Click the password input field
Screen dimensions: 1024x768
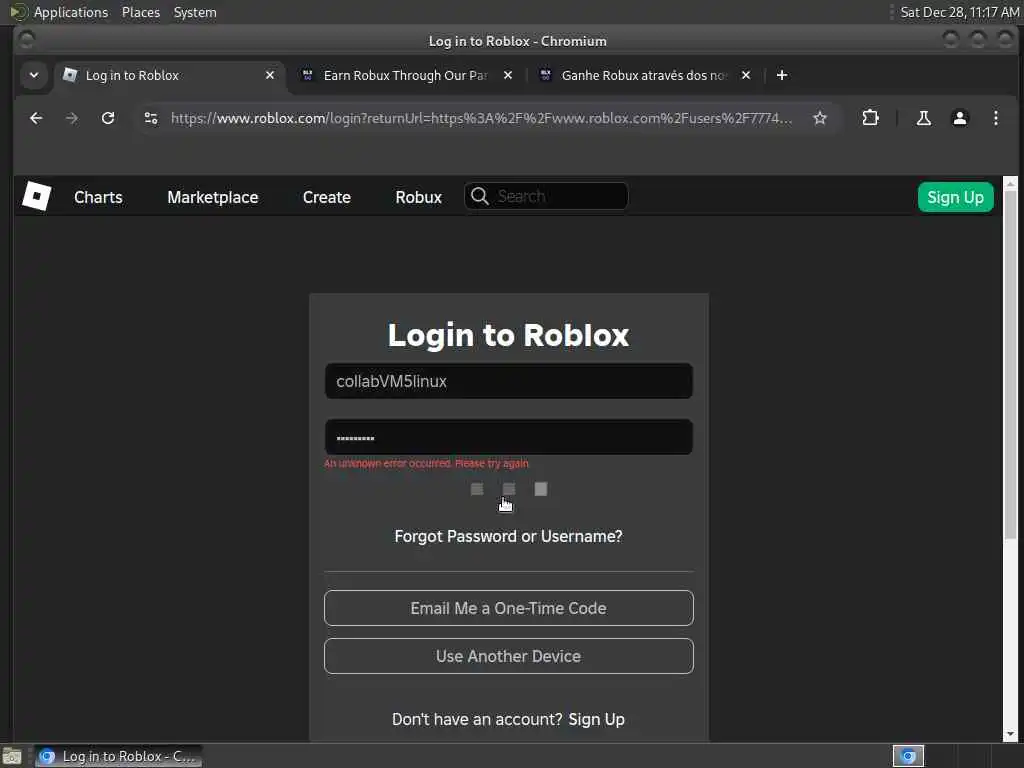click(508, 437)
